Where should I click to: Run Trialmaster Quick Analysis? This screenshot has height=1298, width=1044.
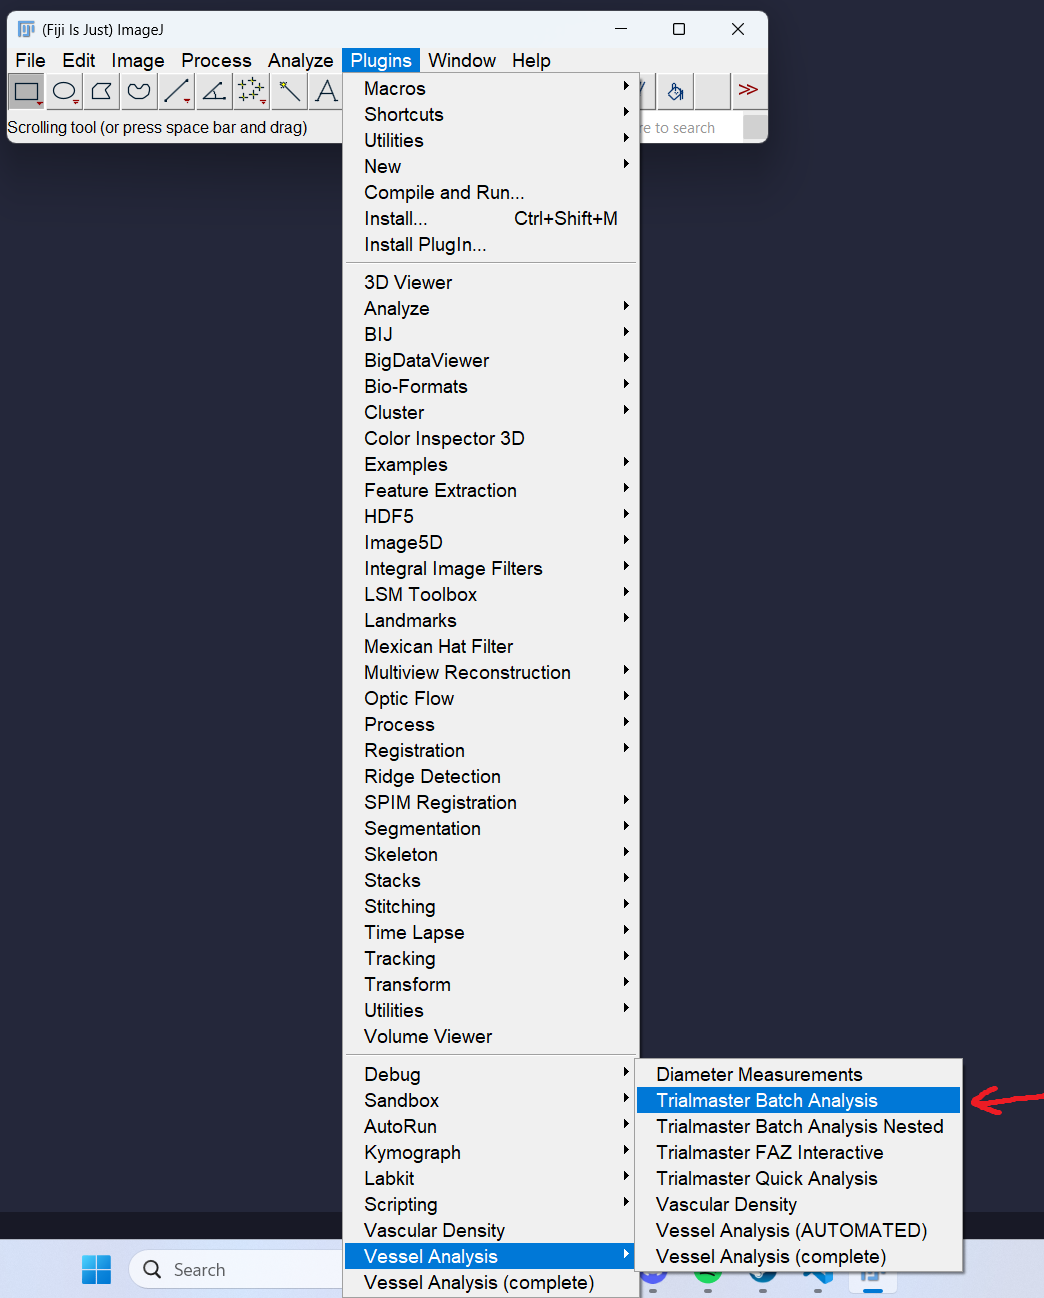pyautogui.click(x=798, y=1178)
